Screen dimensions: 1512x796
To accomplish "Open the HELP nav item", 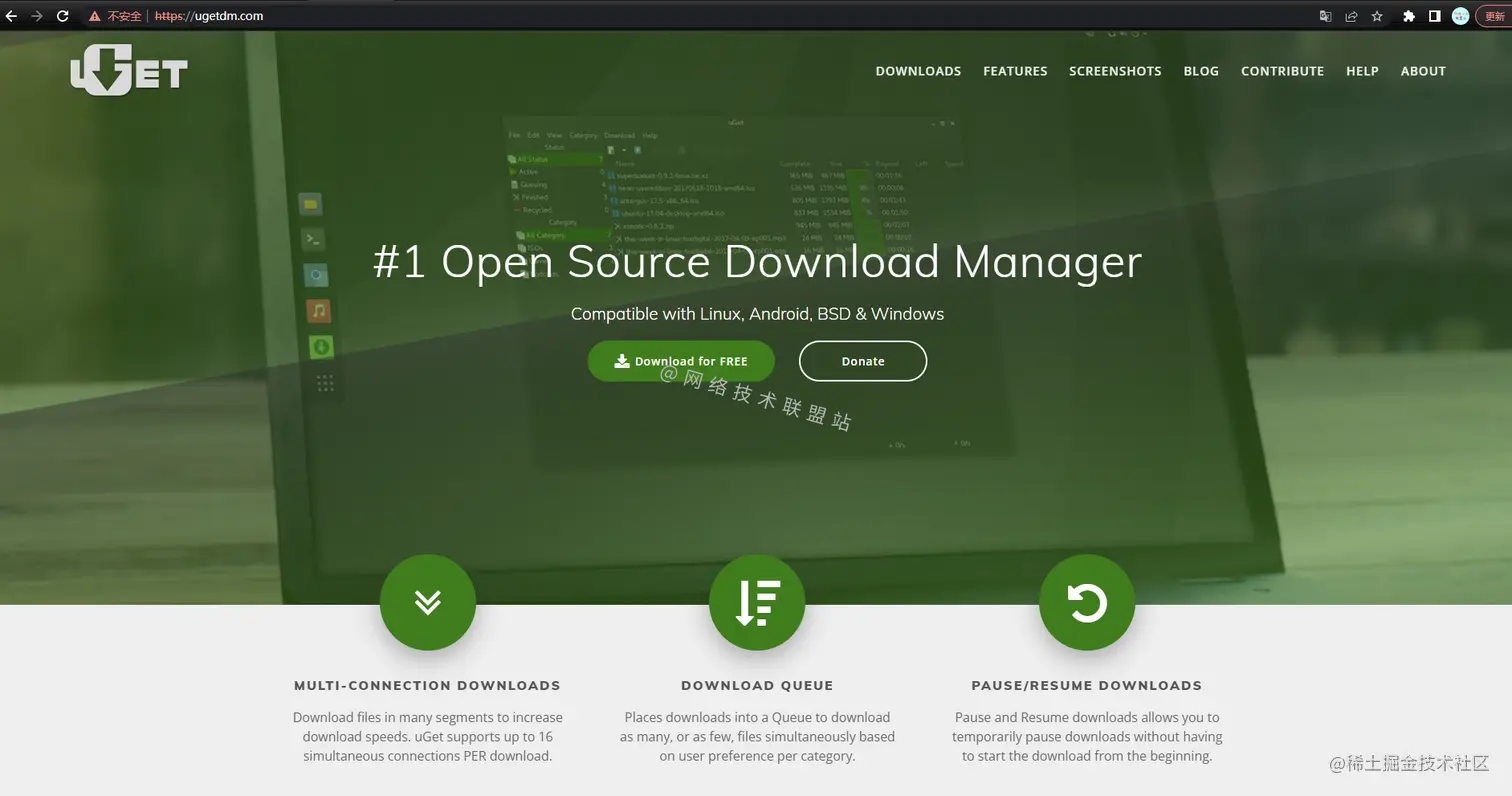I will [1362, 71].
